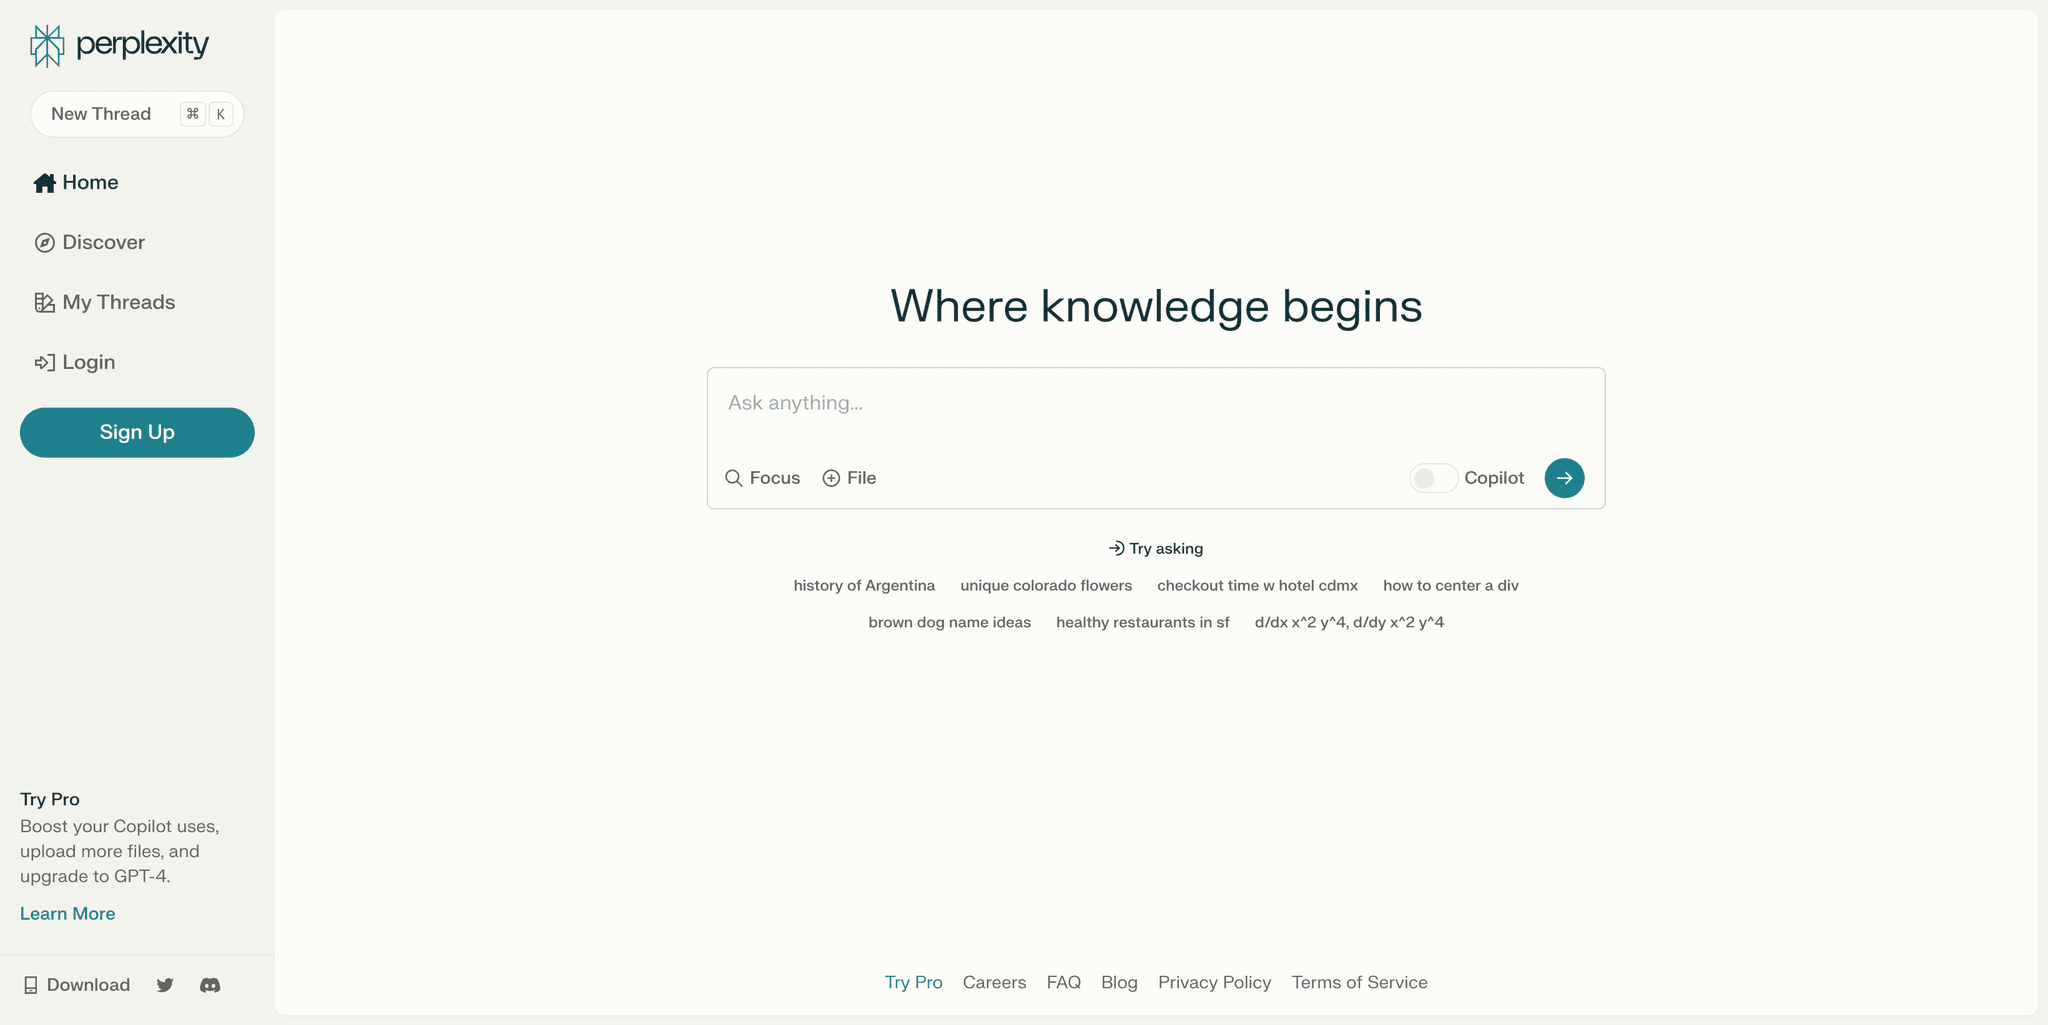Open the FAQ footer link

click(1064, 982)
